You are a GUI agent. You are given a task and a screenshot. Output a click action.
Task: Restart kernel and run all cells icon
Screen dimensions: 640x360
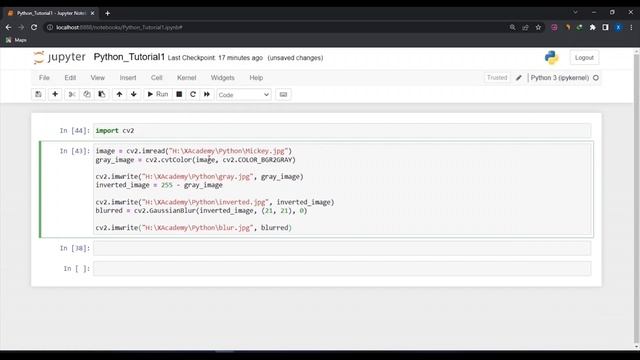(x=207, y=94)
